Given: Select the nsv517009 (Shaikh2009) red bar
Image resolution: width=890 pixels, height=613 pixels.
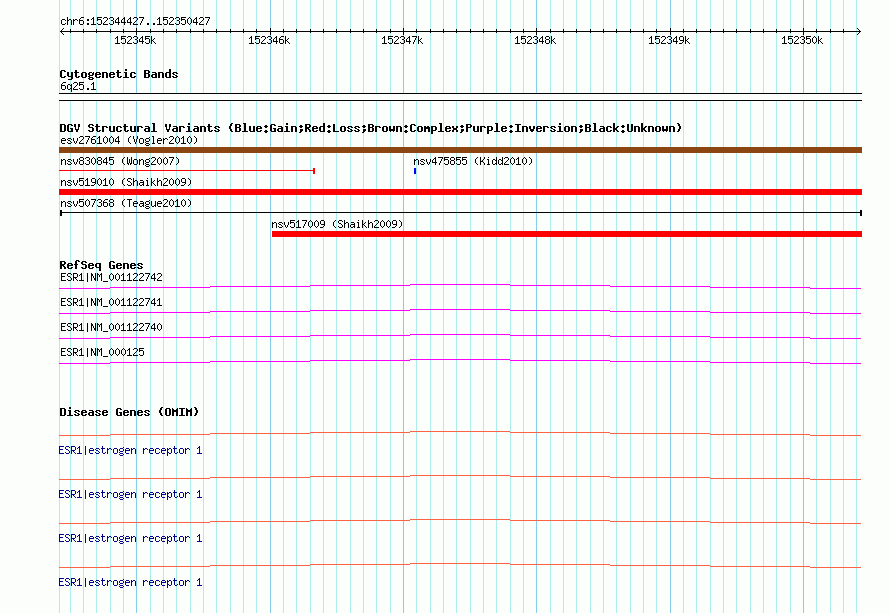Looking at the screenshot, I should (566, 234).
